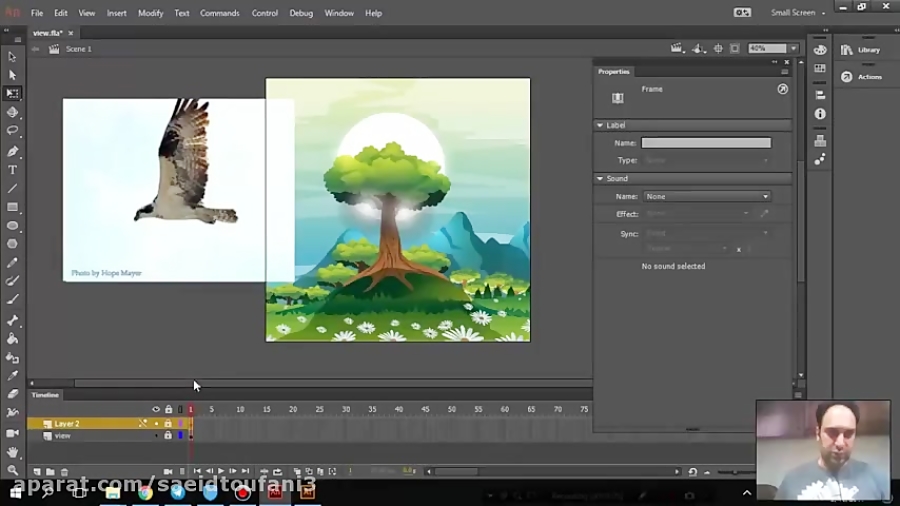
Task: Click the Center Stage icon
Action: coord(718,49)
